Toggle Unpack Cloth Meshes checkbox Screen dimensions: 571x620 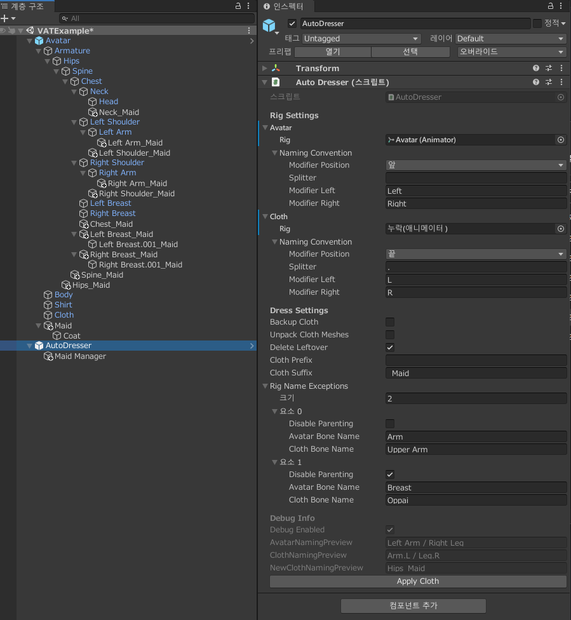pyautogui.click(x=390, y=335)
